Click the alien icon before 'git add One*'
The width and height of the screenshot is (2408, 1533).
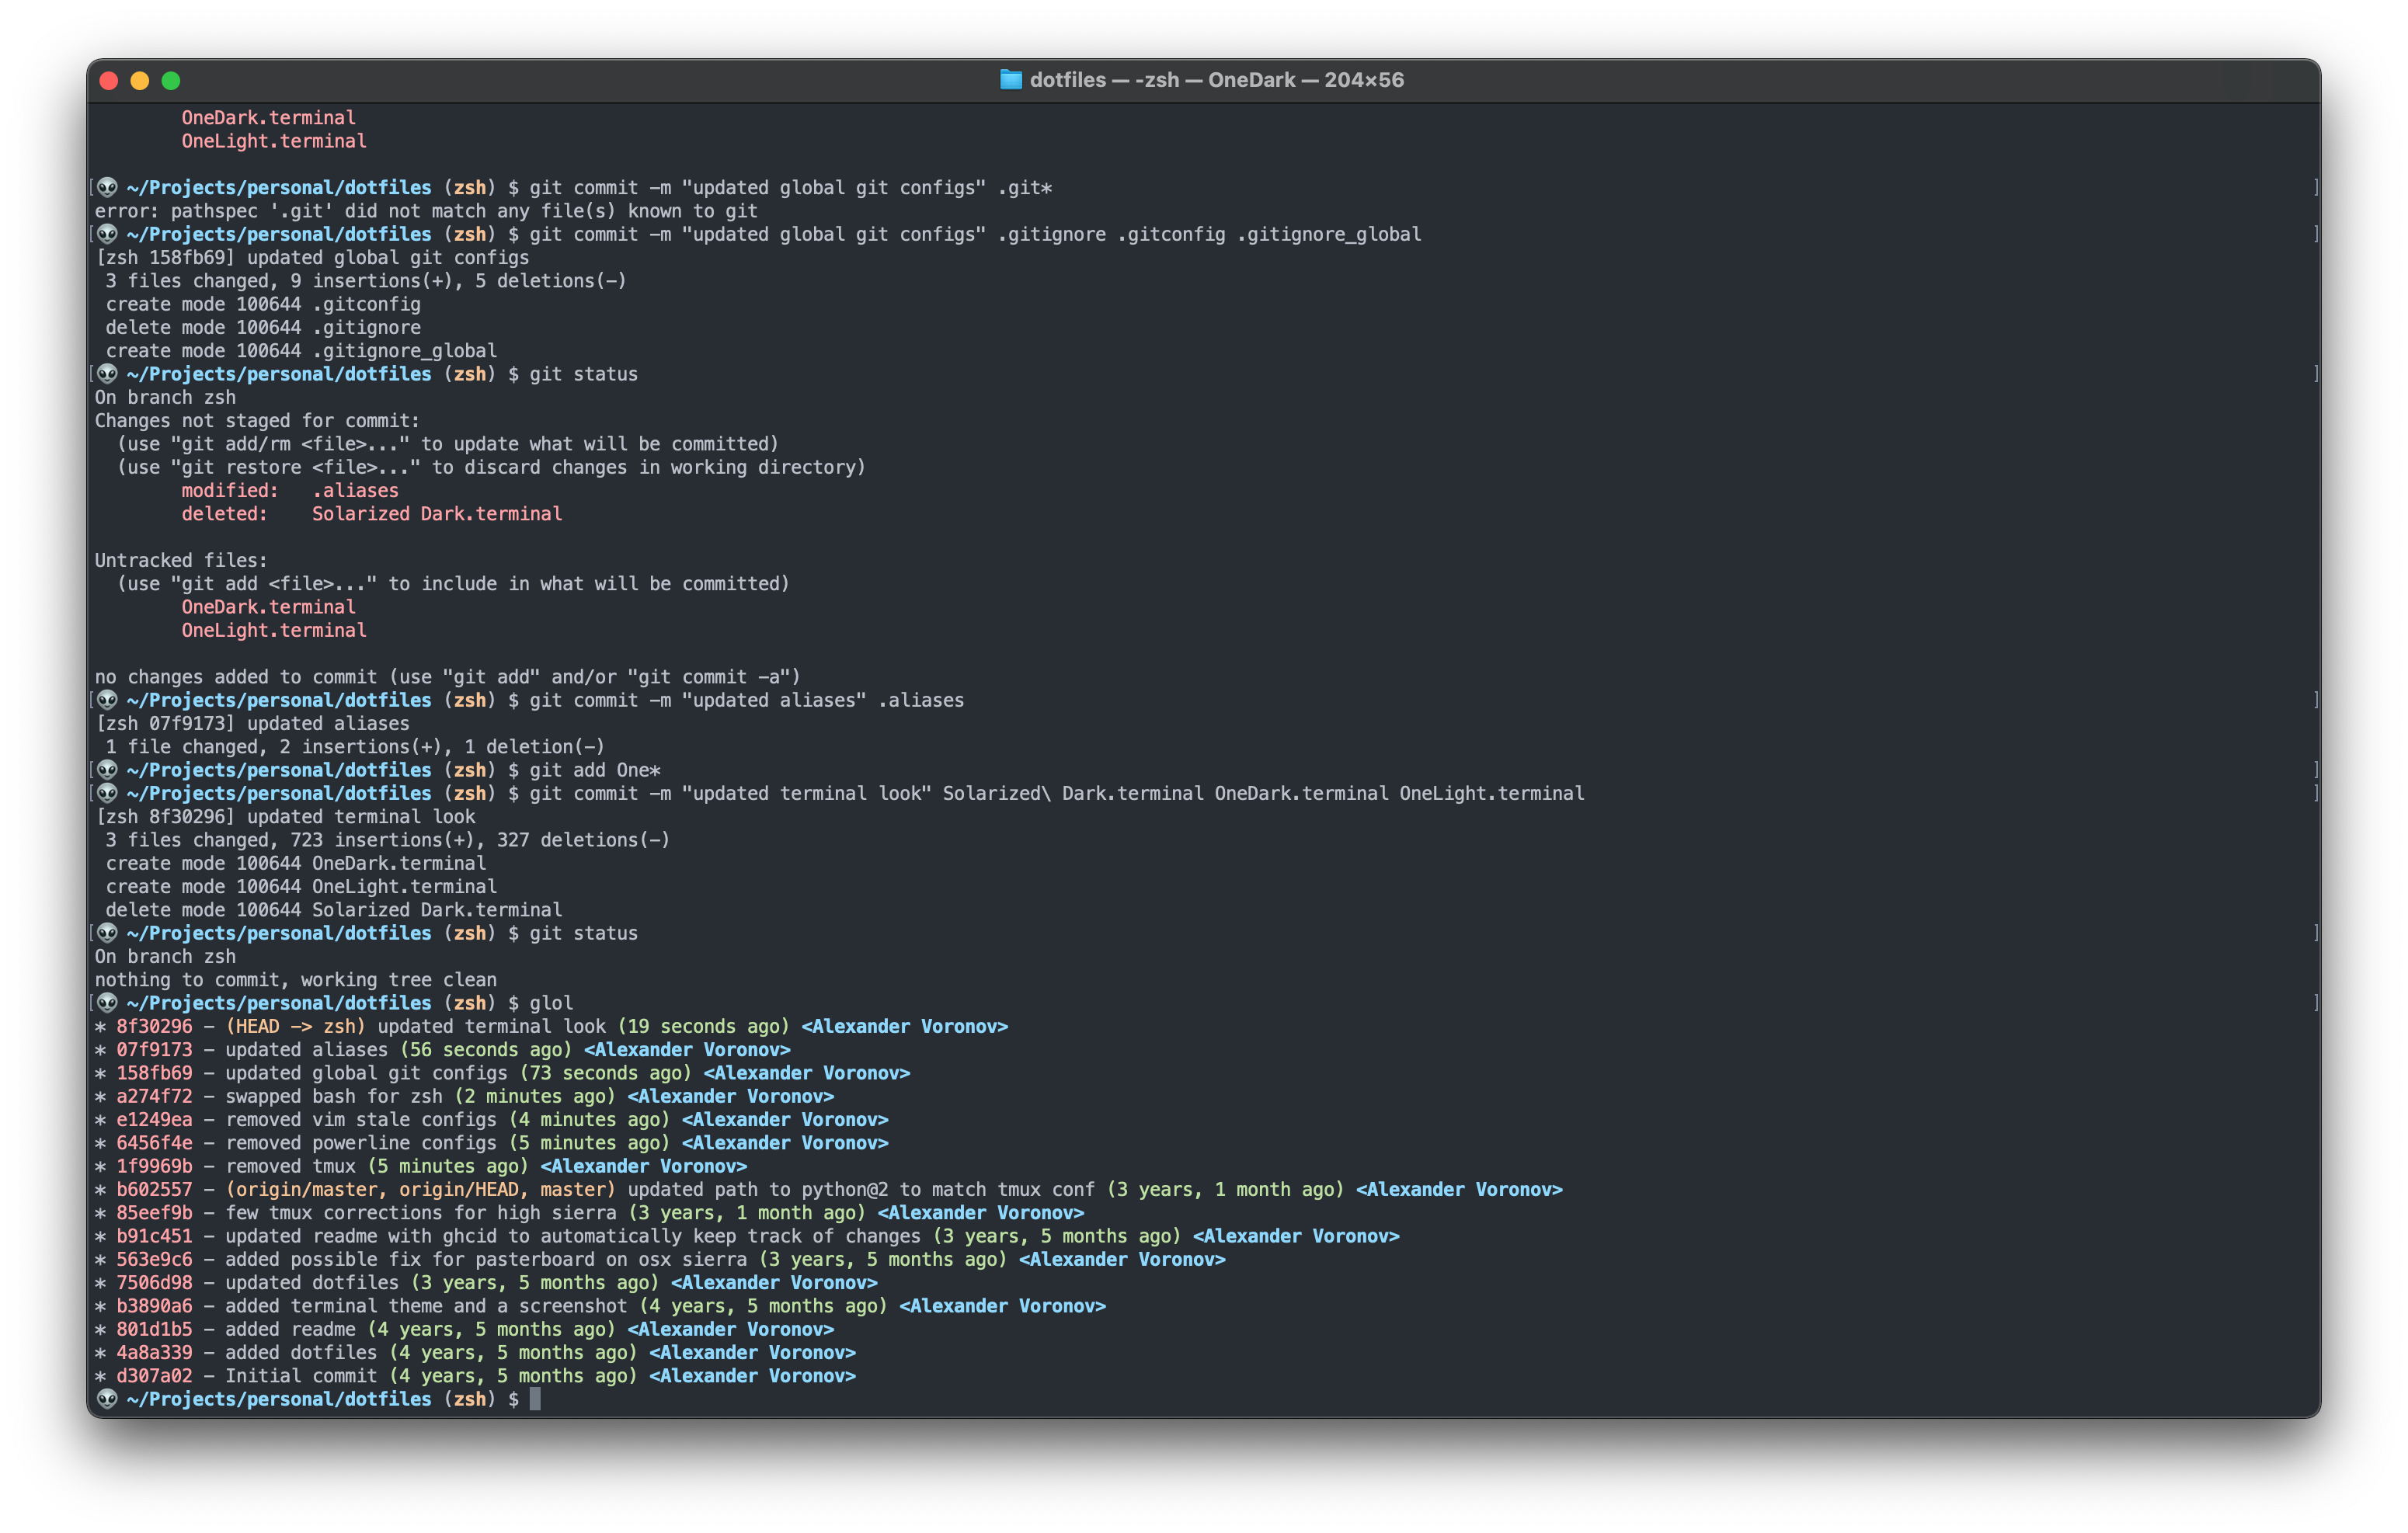(108, 770)
